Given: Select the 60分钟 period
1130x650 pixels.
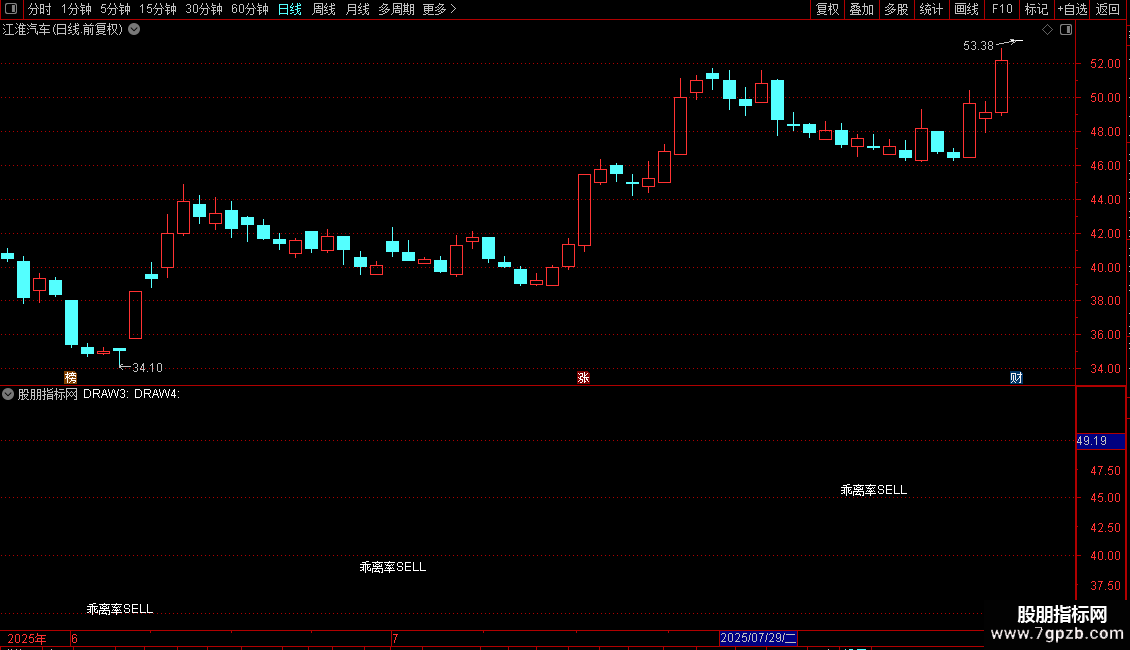Looking at the screenshot, I should [x=249, y=9].
